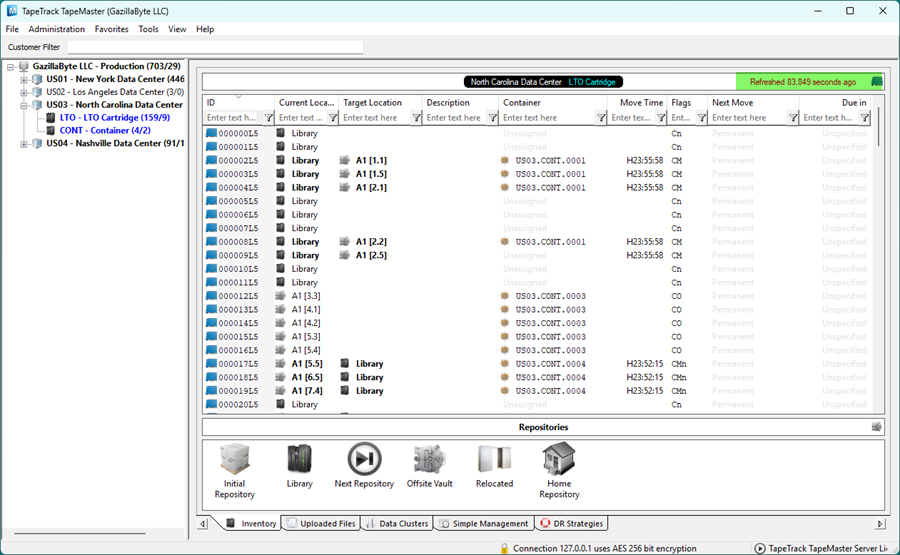
Task: Collapse the US03 - North Carolina Data Center node
Action: click(24, 106)
